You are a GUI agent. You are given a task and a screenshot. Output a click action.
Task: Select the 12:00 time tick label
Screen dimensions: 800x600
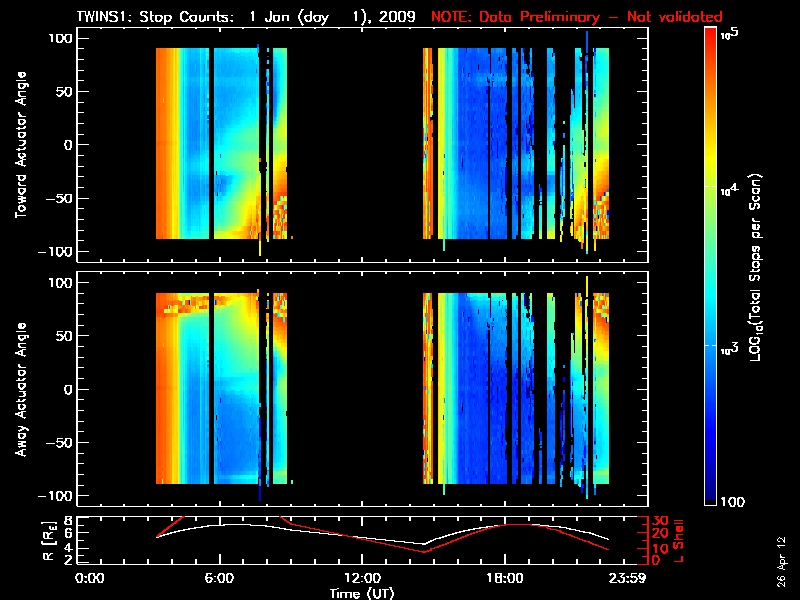pos(361,578)
